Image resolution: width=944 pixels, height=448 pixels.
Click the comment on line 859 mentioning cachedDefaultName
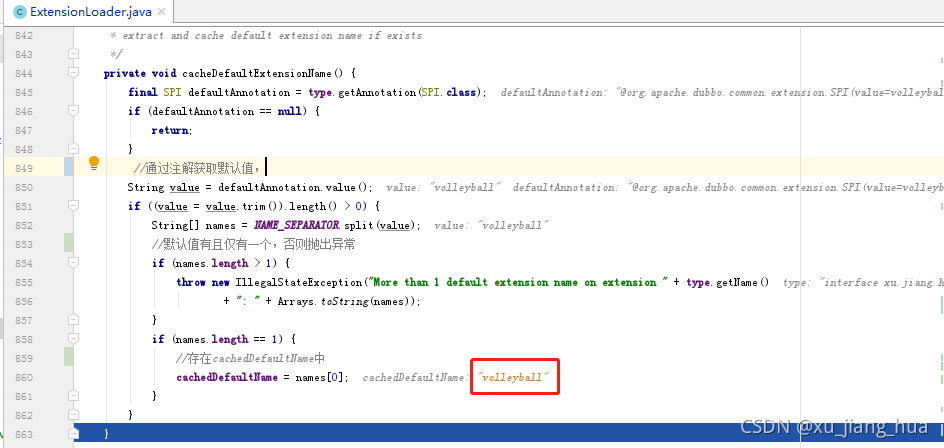tap(250, 359)
